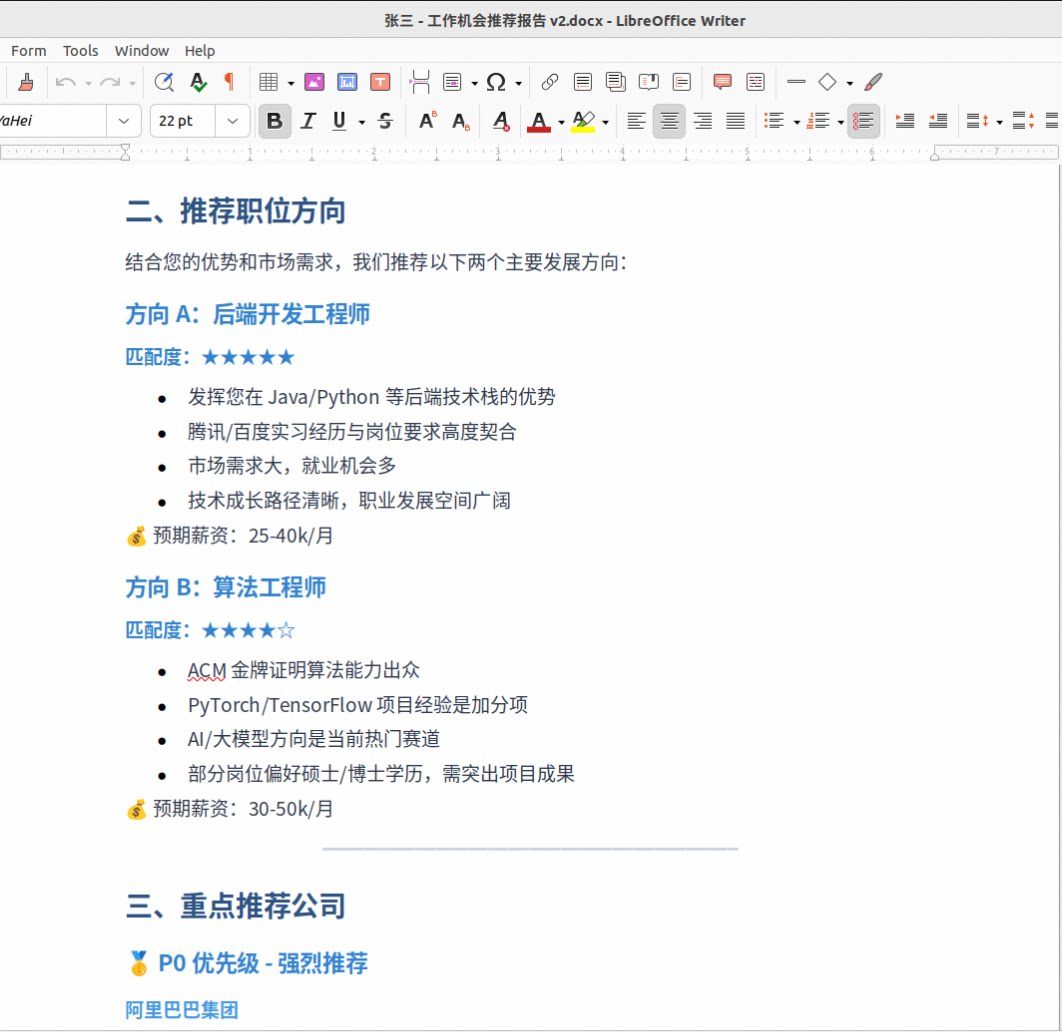Open the Find & Replace tool
Viewport: 1062px width, 1032px height.
click(x=164, y=82)
